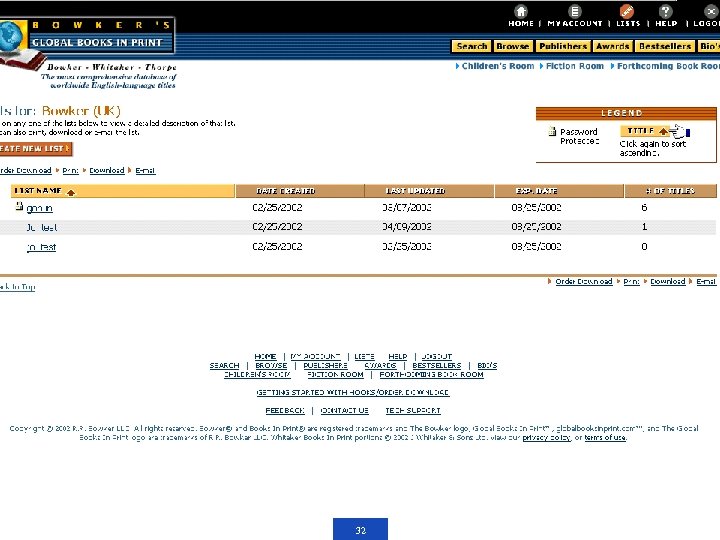Click the footer BESTSELLERS link

pyautogui.click(x=436, y=366)
